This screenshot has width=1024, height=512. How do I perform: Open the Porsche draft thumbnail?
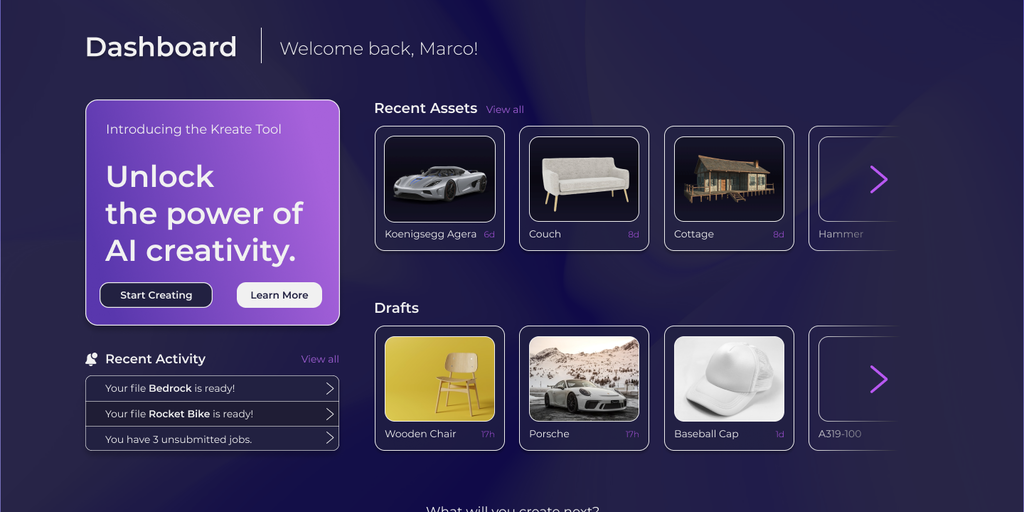pyautogui.click(x=584, y=379)
